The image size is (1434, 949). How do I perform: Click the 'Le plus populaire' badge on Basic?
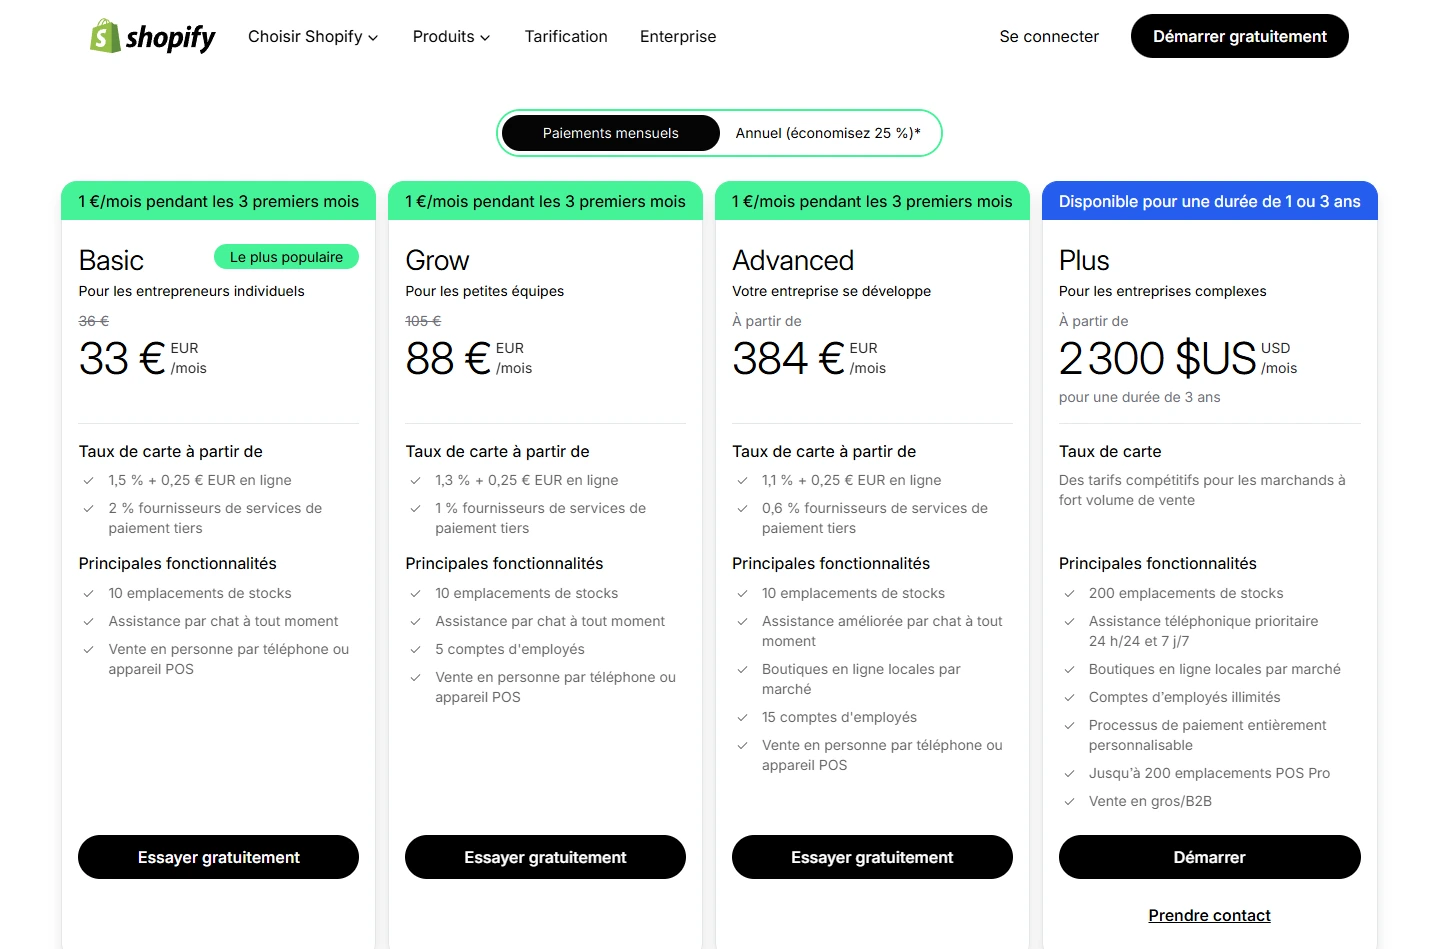click(x=286, y=256)
